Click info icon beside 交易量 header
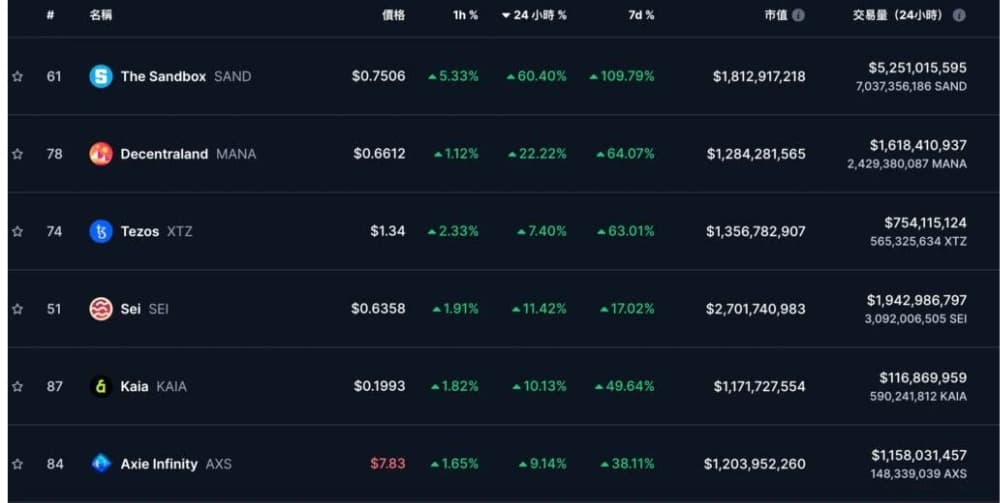This screenshot has width=1000, height=503. coord(959,15)
